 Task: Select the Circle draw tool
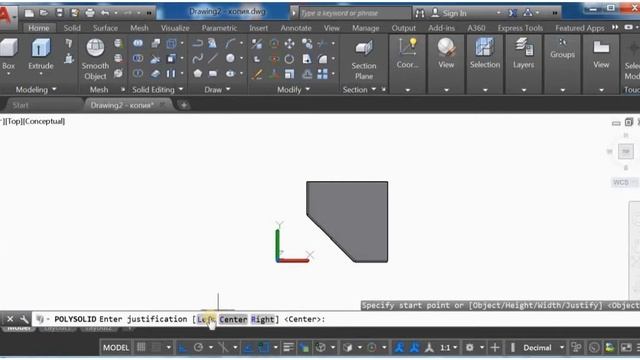pyautogui.click(x=230, y=58)
